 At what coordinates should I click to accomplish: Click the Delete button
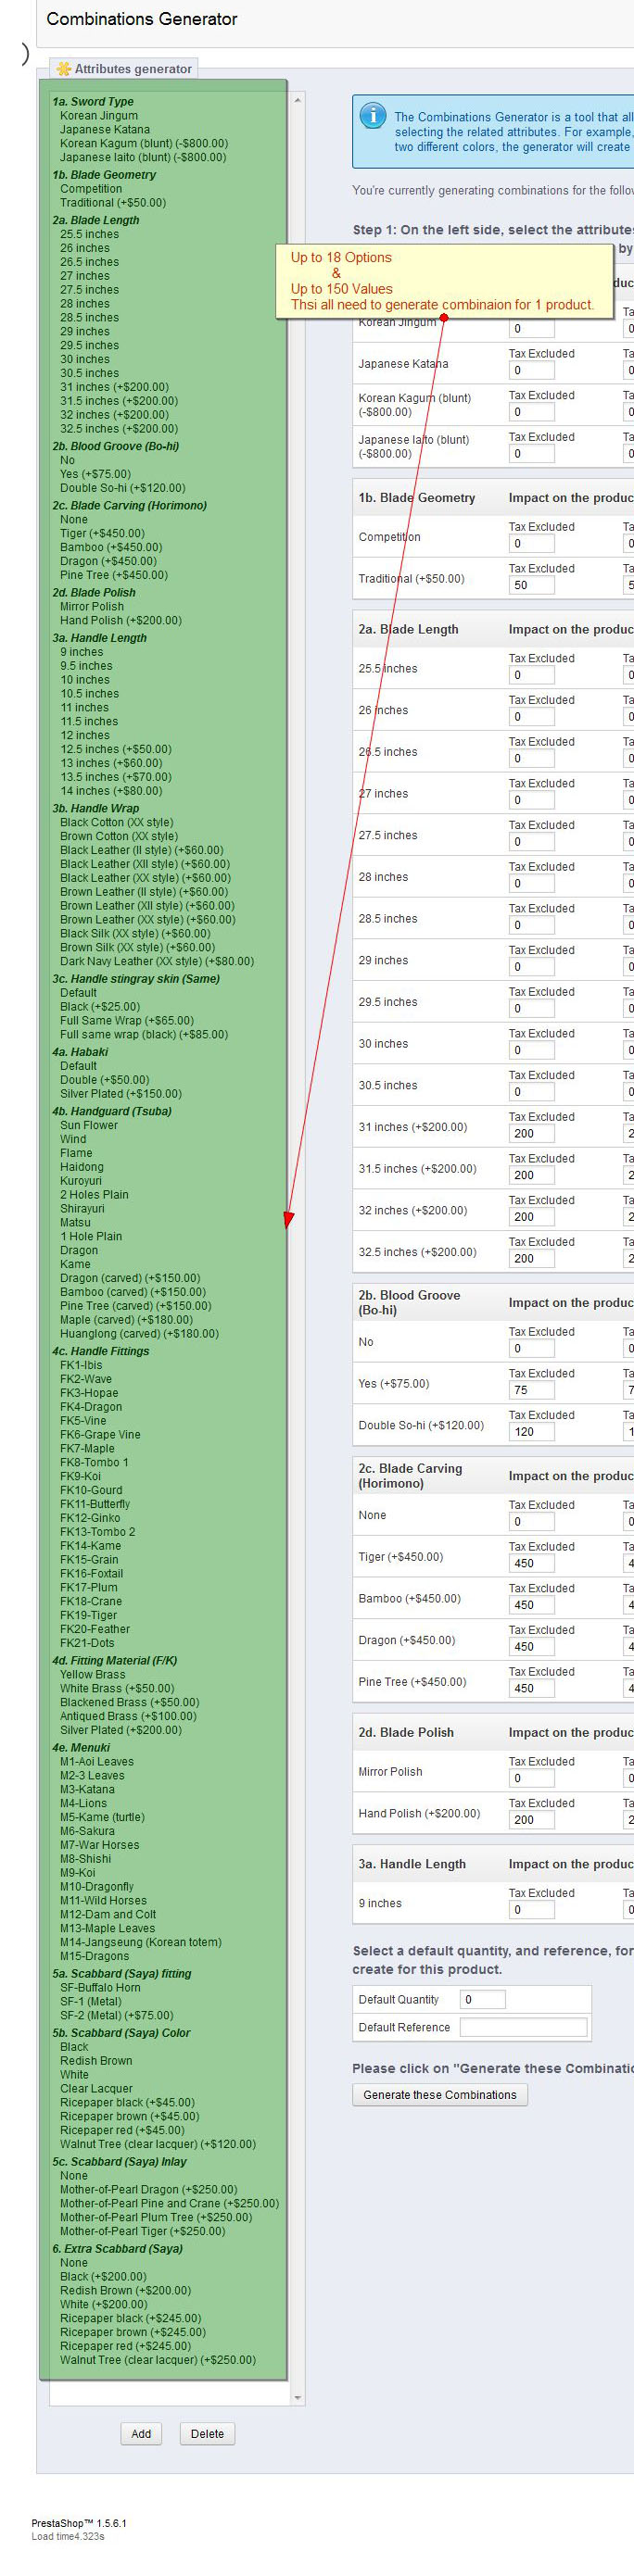click(207, 2433)
